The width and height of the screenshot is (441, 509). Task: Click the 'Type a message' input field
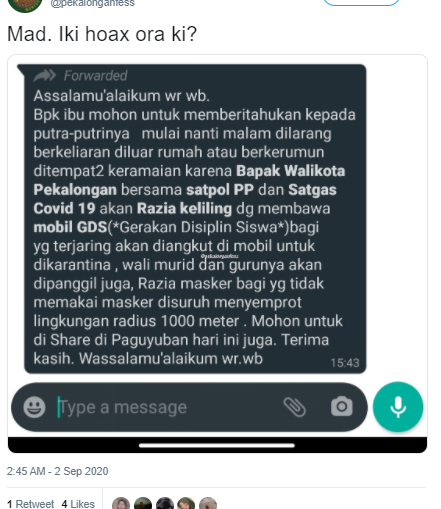click(167, 407)
